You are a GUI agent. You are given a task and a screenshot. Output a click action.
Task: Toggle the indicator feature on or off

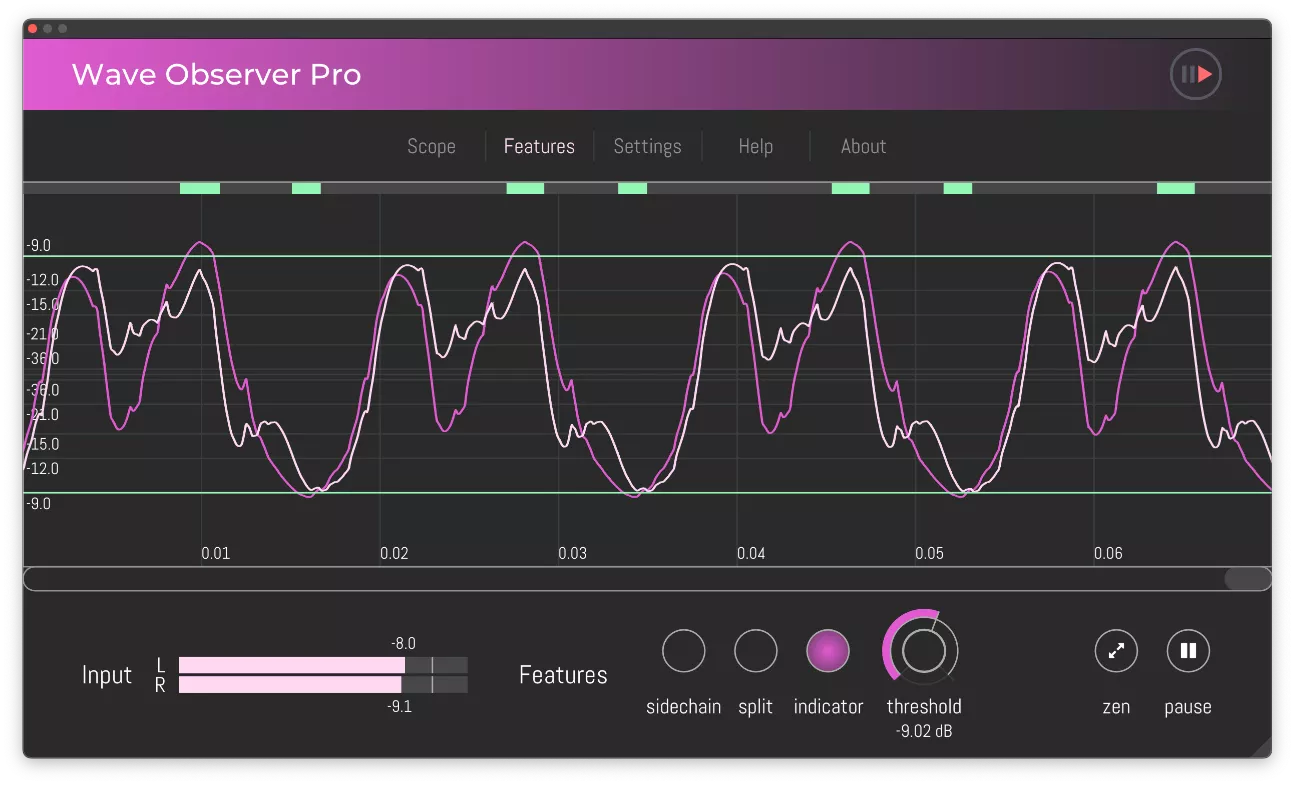[828, 650]
